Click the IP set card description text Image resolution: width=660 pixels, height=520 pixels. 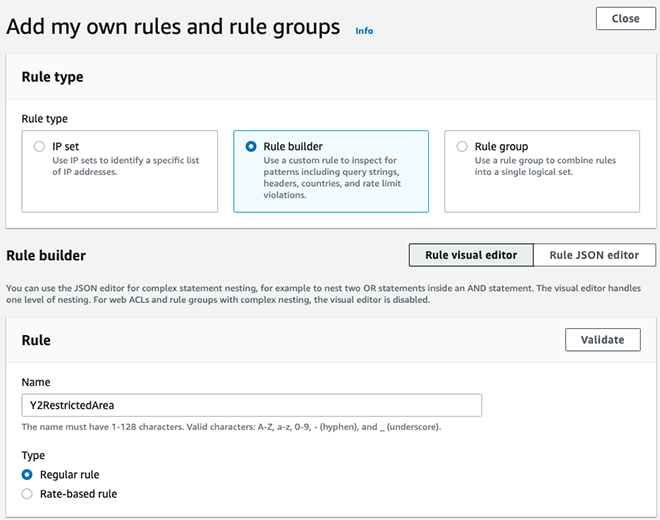point(125,166)
